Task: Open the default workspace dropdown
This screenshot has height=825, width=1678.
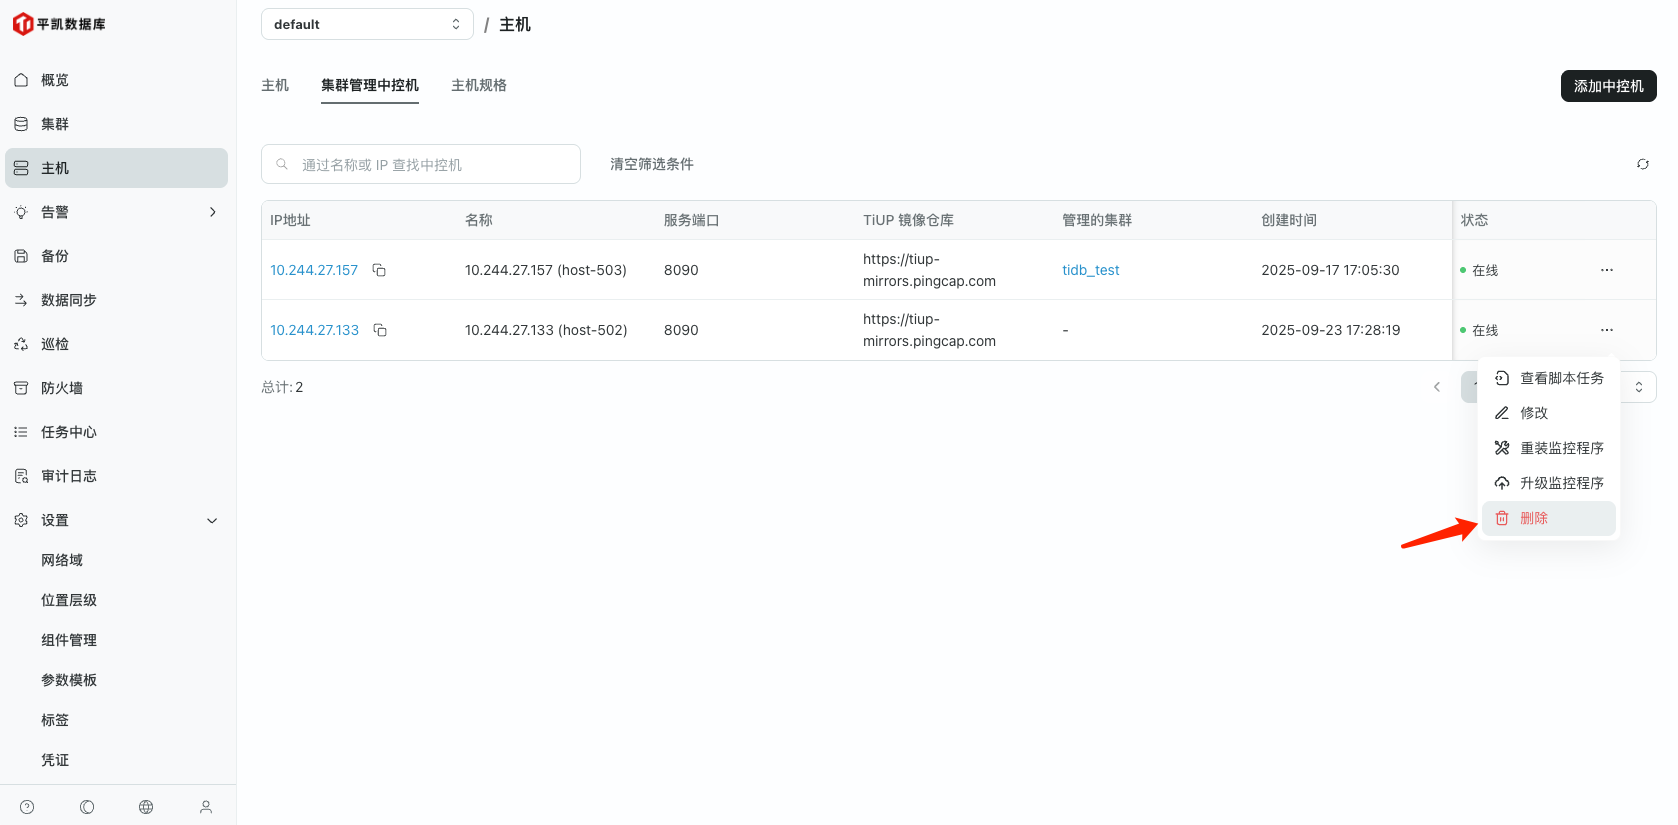Action: (x=366, y=24)
